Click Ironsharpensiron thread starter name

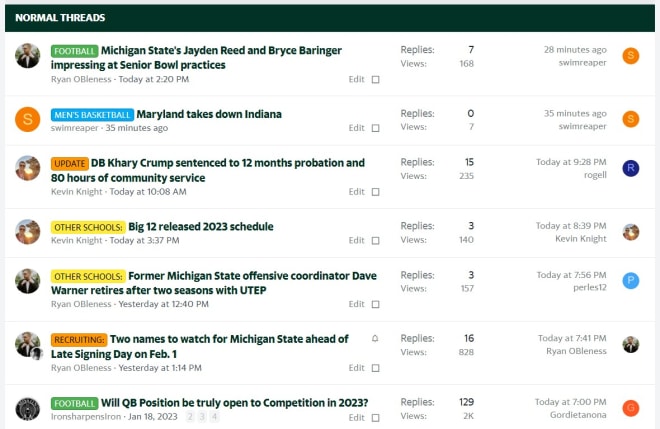85,416
